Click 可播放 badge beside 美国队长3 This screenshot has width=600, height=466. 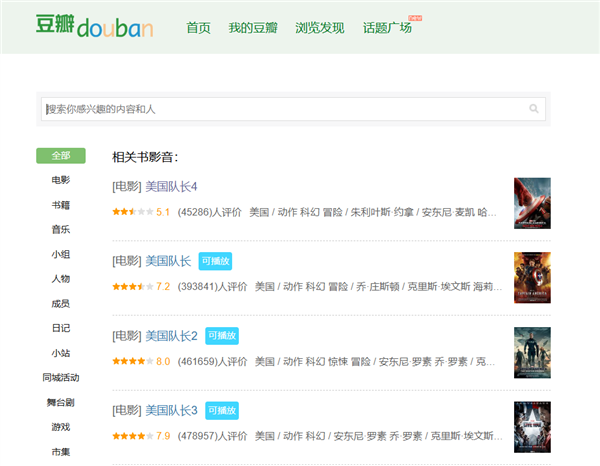point(222,411)
